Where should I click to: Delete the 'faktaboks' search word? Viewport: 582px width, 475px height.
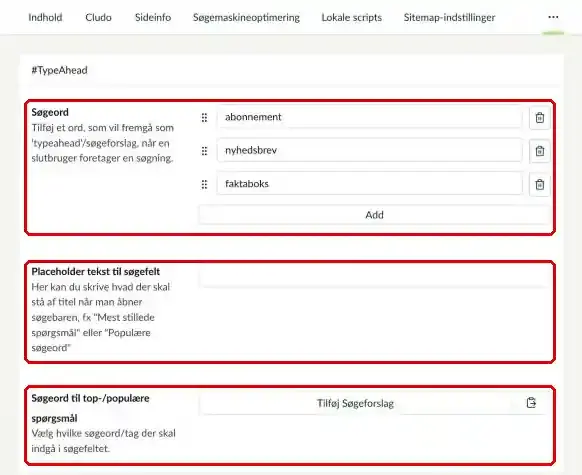pos(540,184)
